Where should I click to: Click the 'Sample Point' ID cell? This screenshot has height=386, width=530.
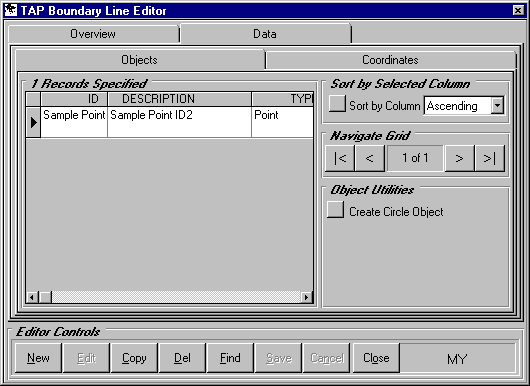pos(74,122)
